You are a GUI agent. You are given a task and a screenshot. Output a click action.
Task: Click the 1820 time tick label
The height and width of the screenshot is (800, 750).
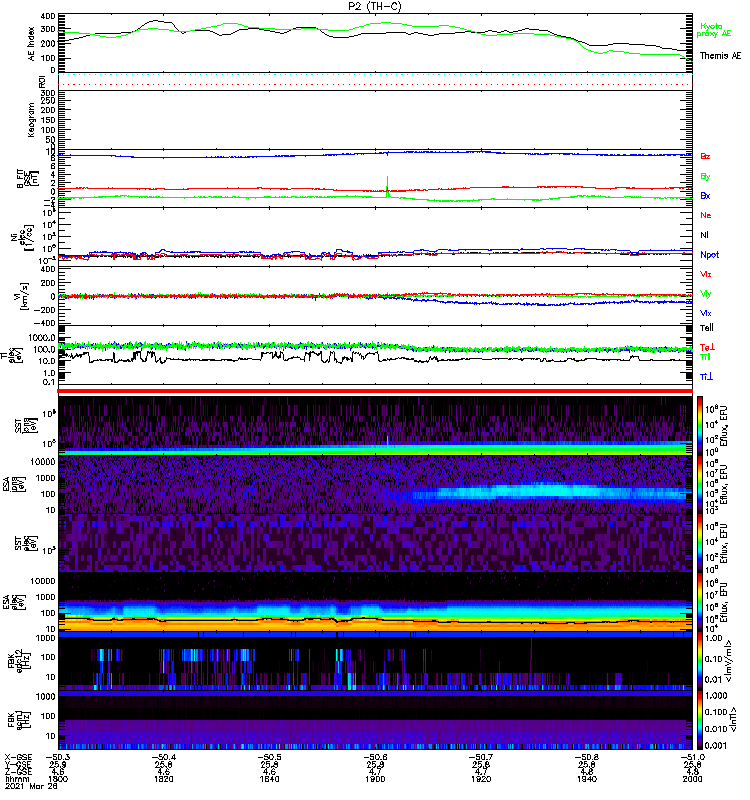tap(163, 779)
